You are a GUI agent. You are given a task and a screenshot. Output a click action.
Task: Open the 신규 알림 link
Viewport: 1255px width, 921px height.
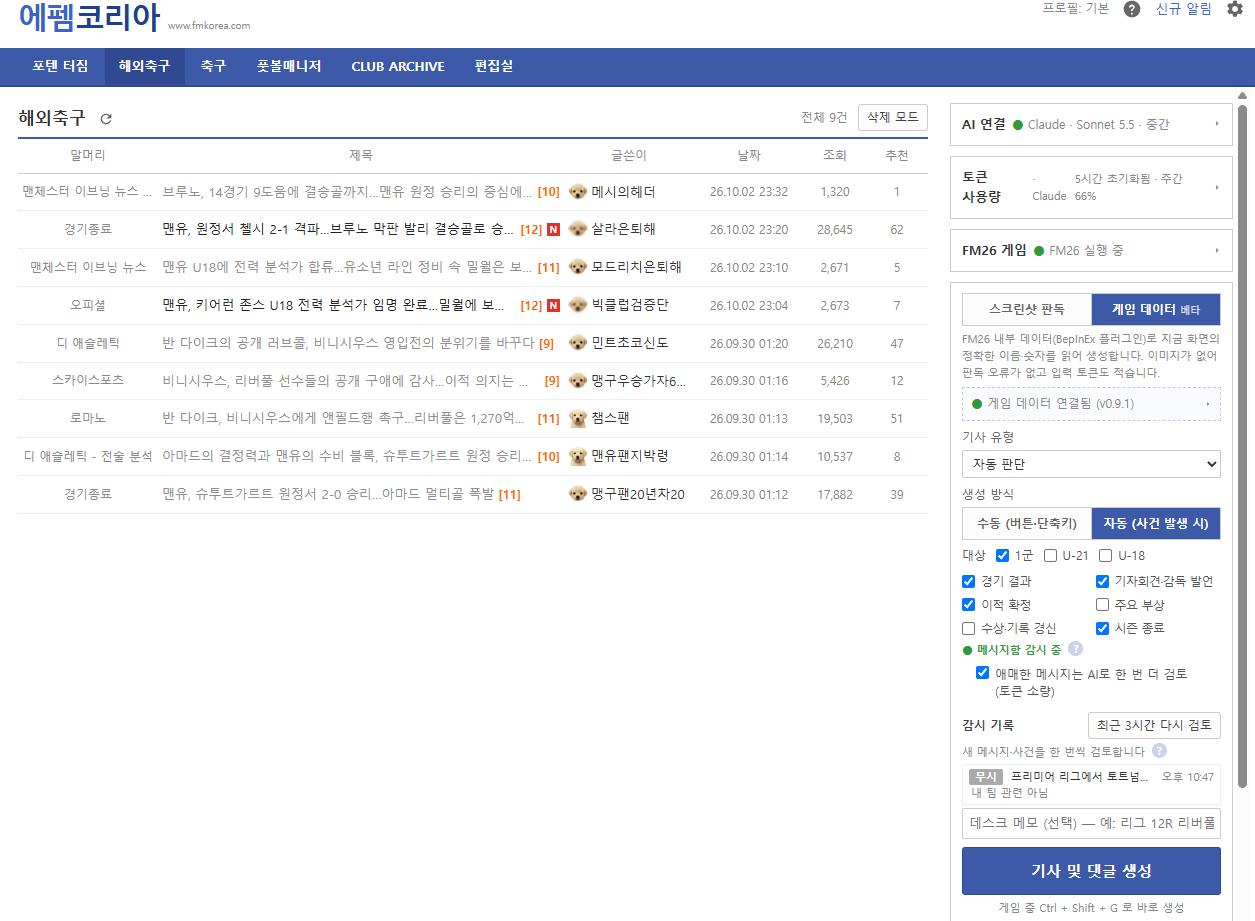point(1183,9)
